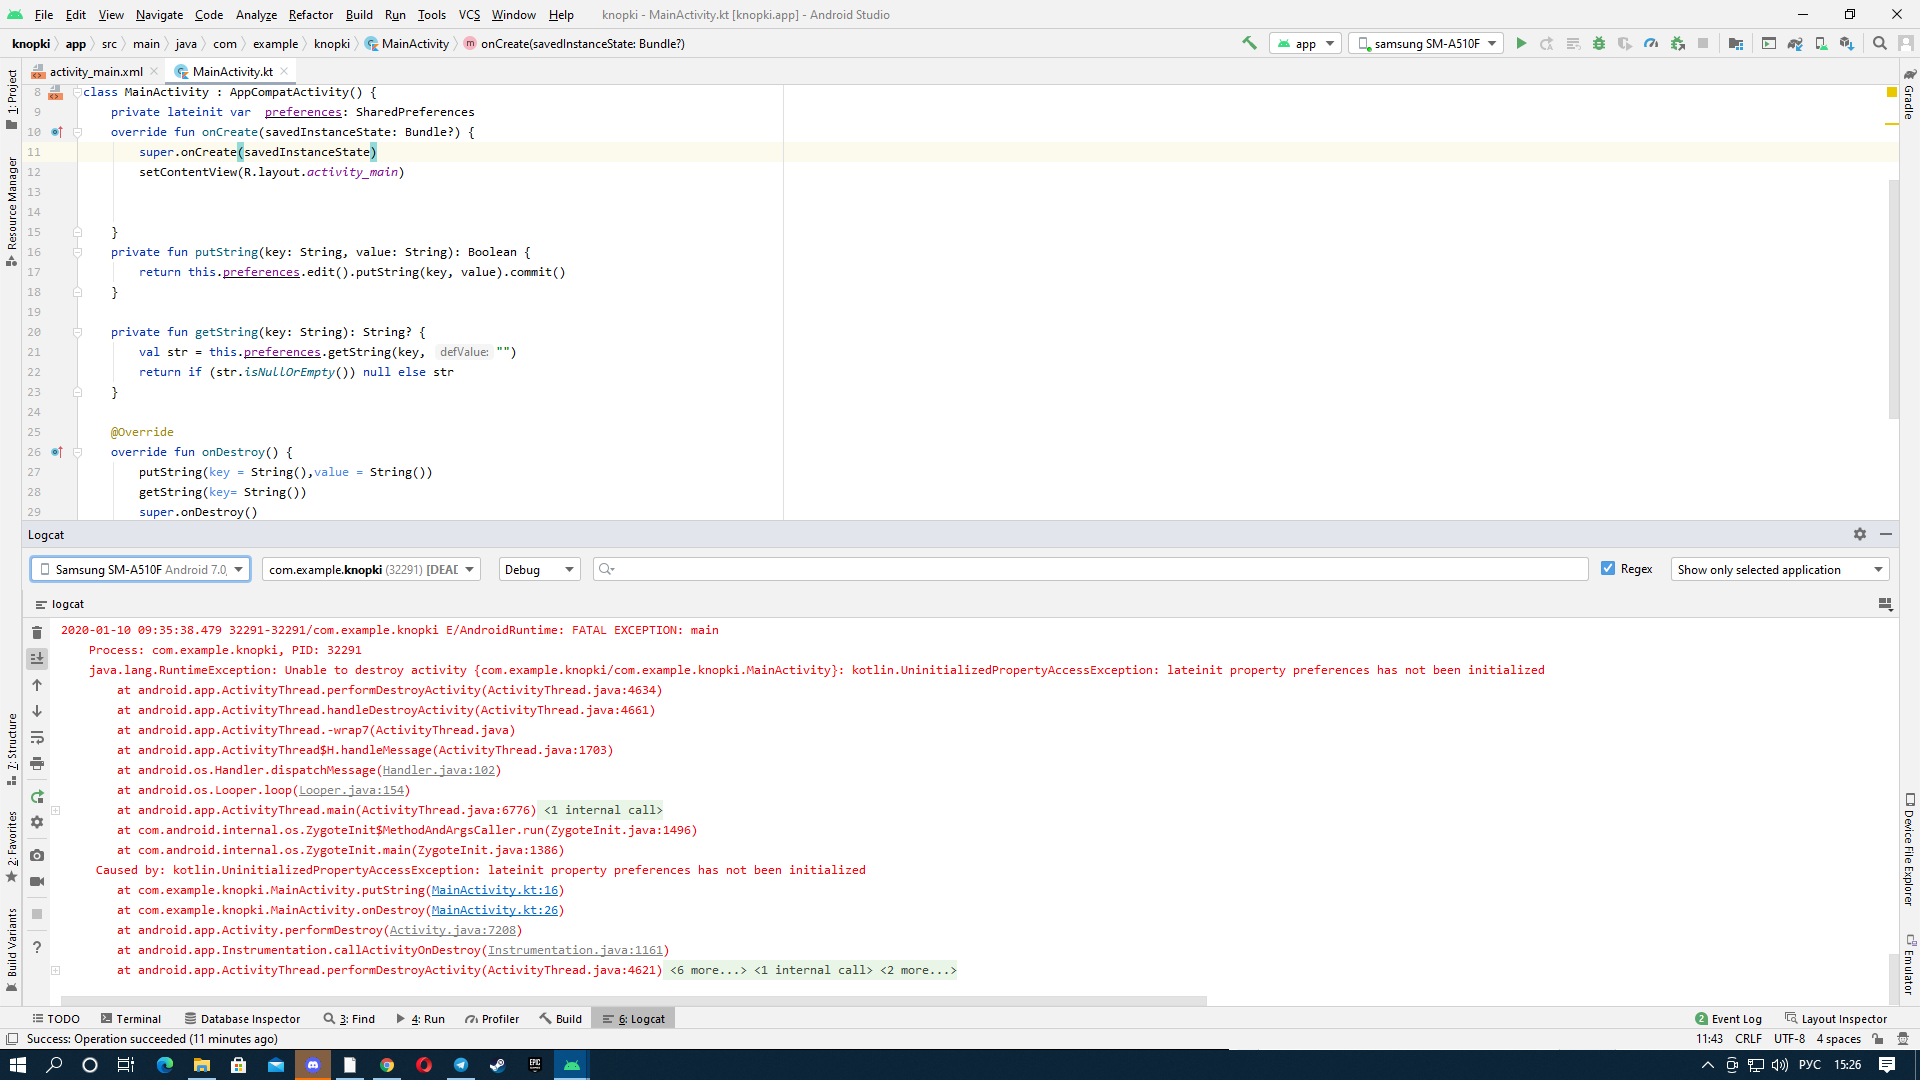Open the AVD Manager icon

point(1821,43)
